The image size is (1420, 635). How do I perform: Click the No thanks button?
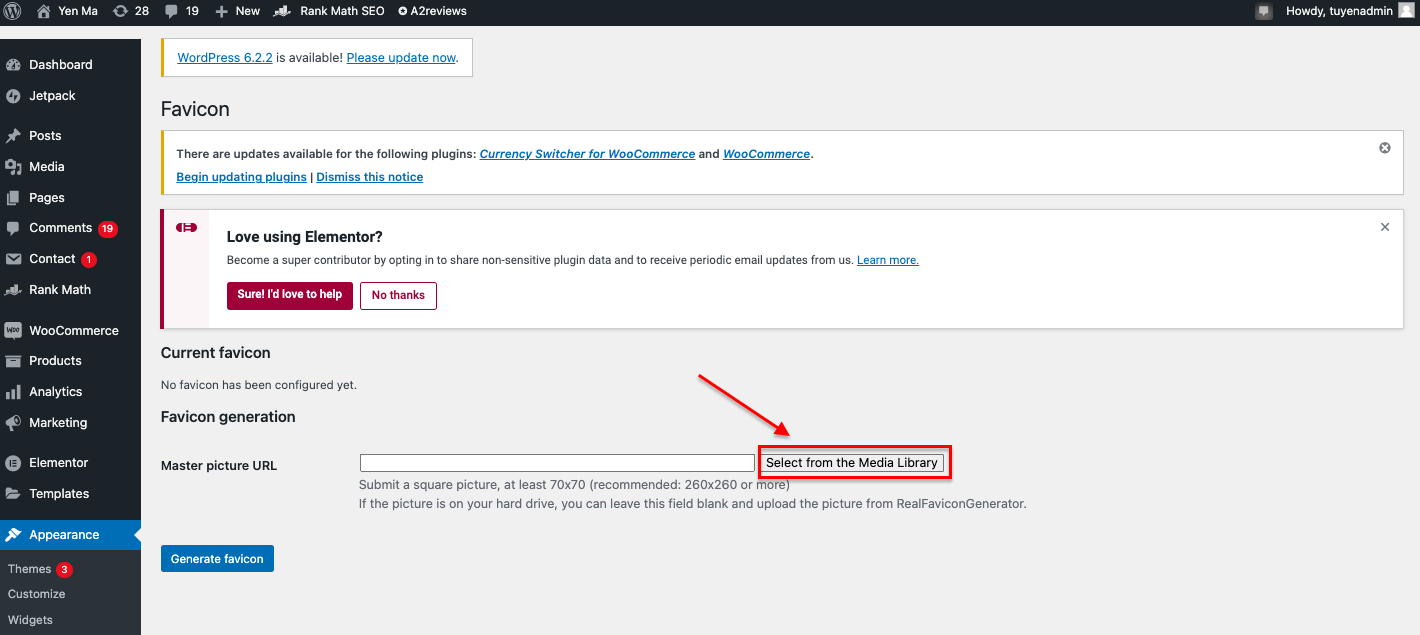coord(398,295)
